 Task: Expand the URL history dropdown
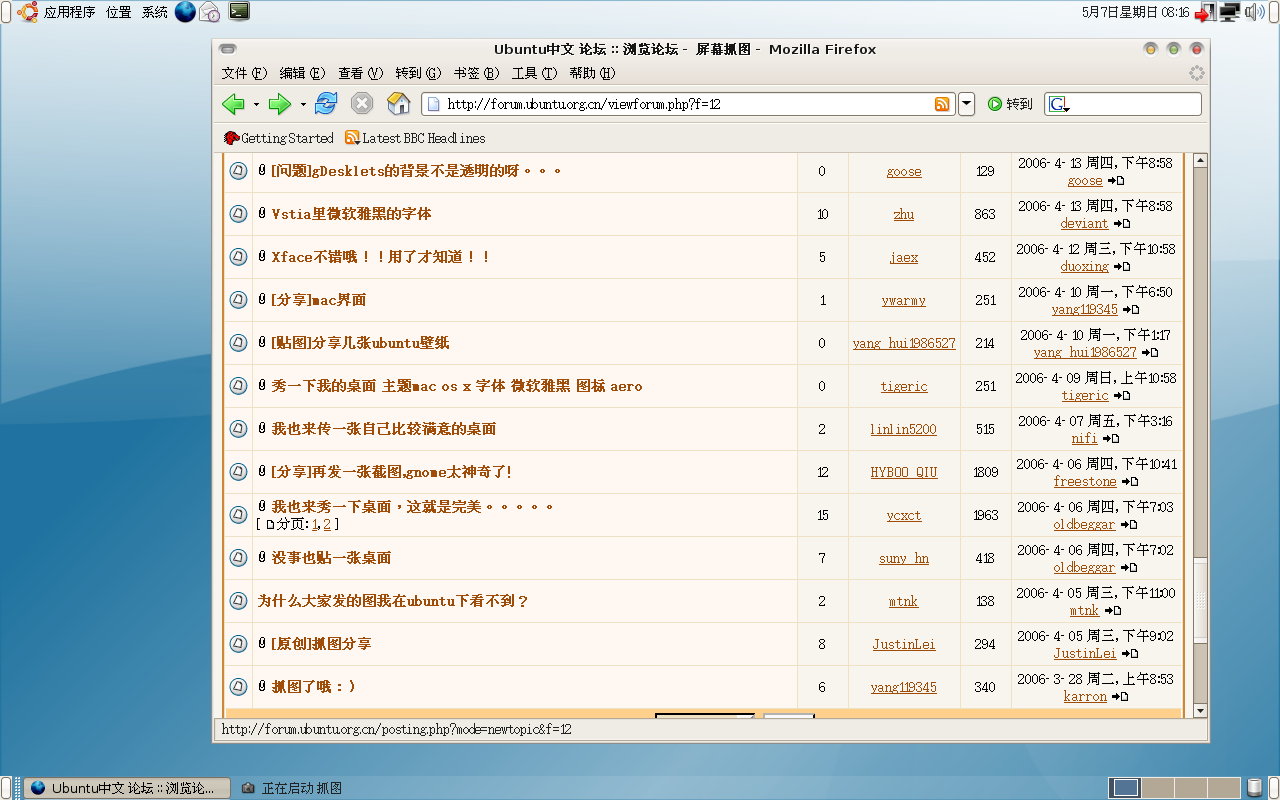click(966, 104)
